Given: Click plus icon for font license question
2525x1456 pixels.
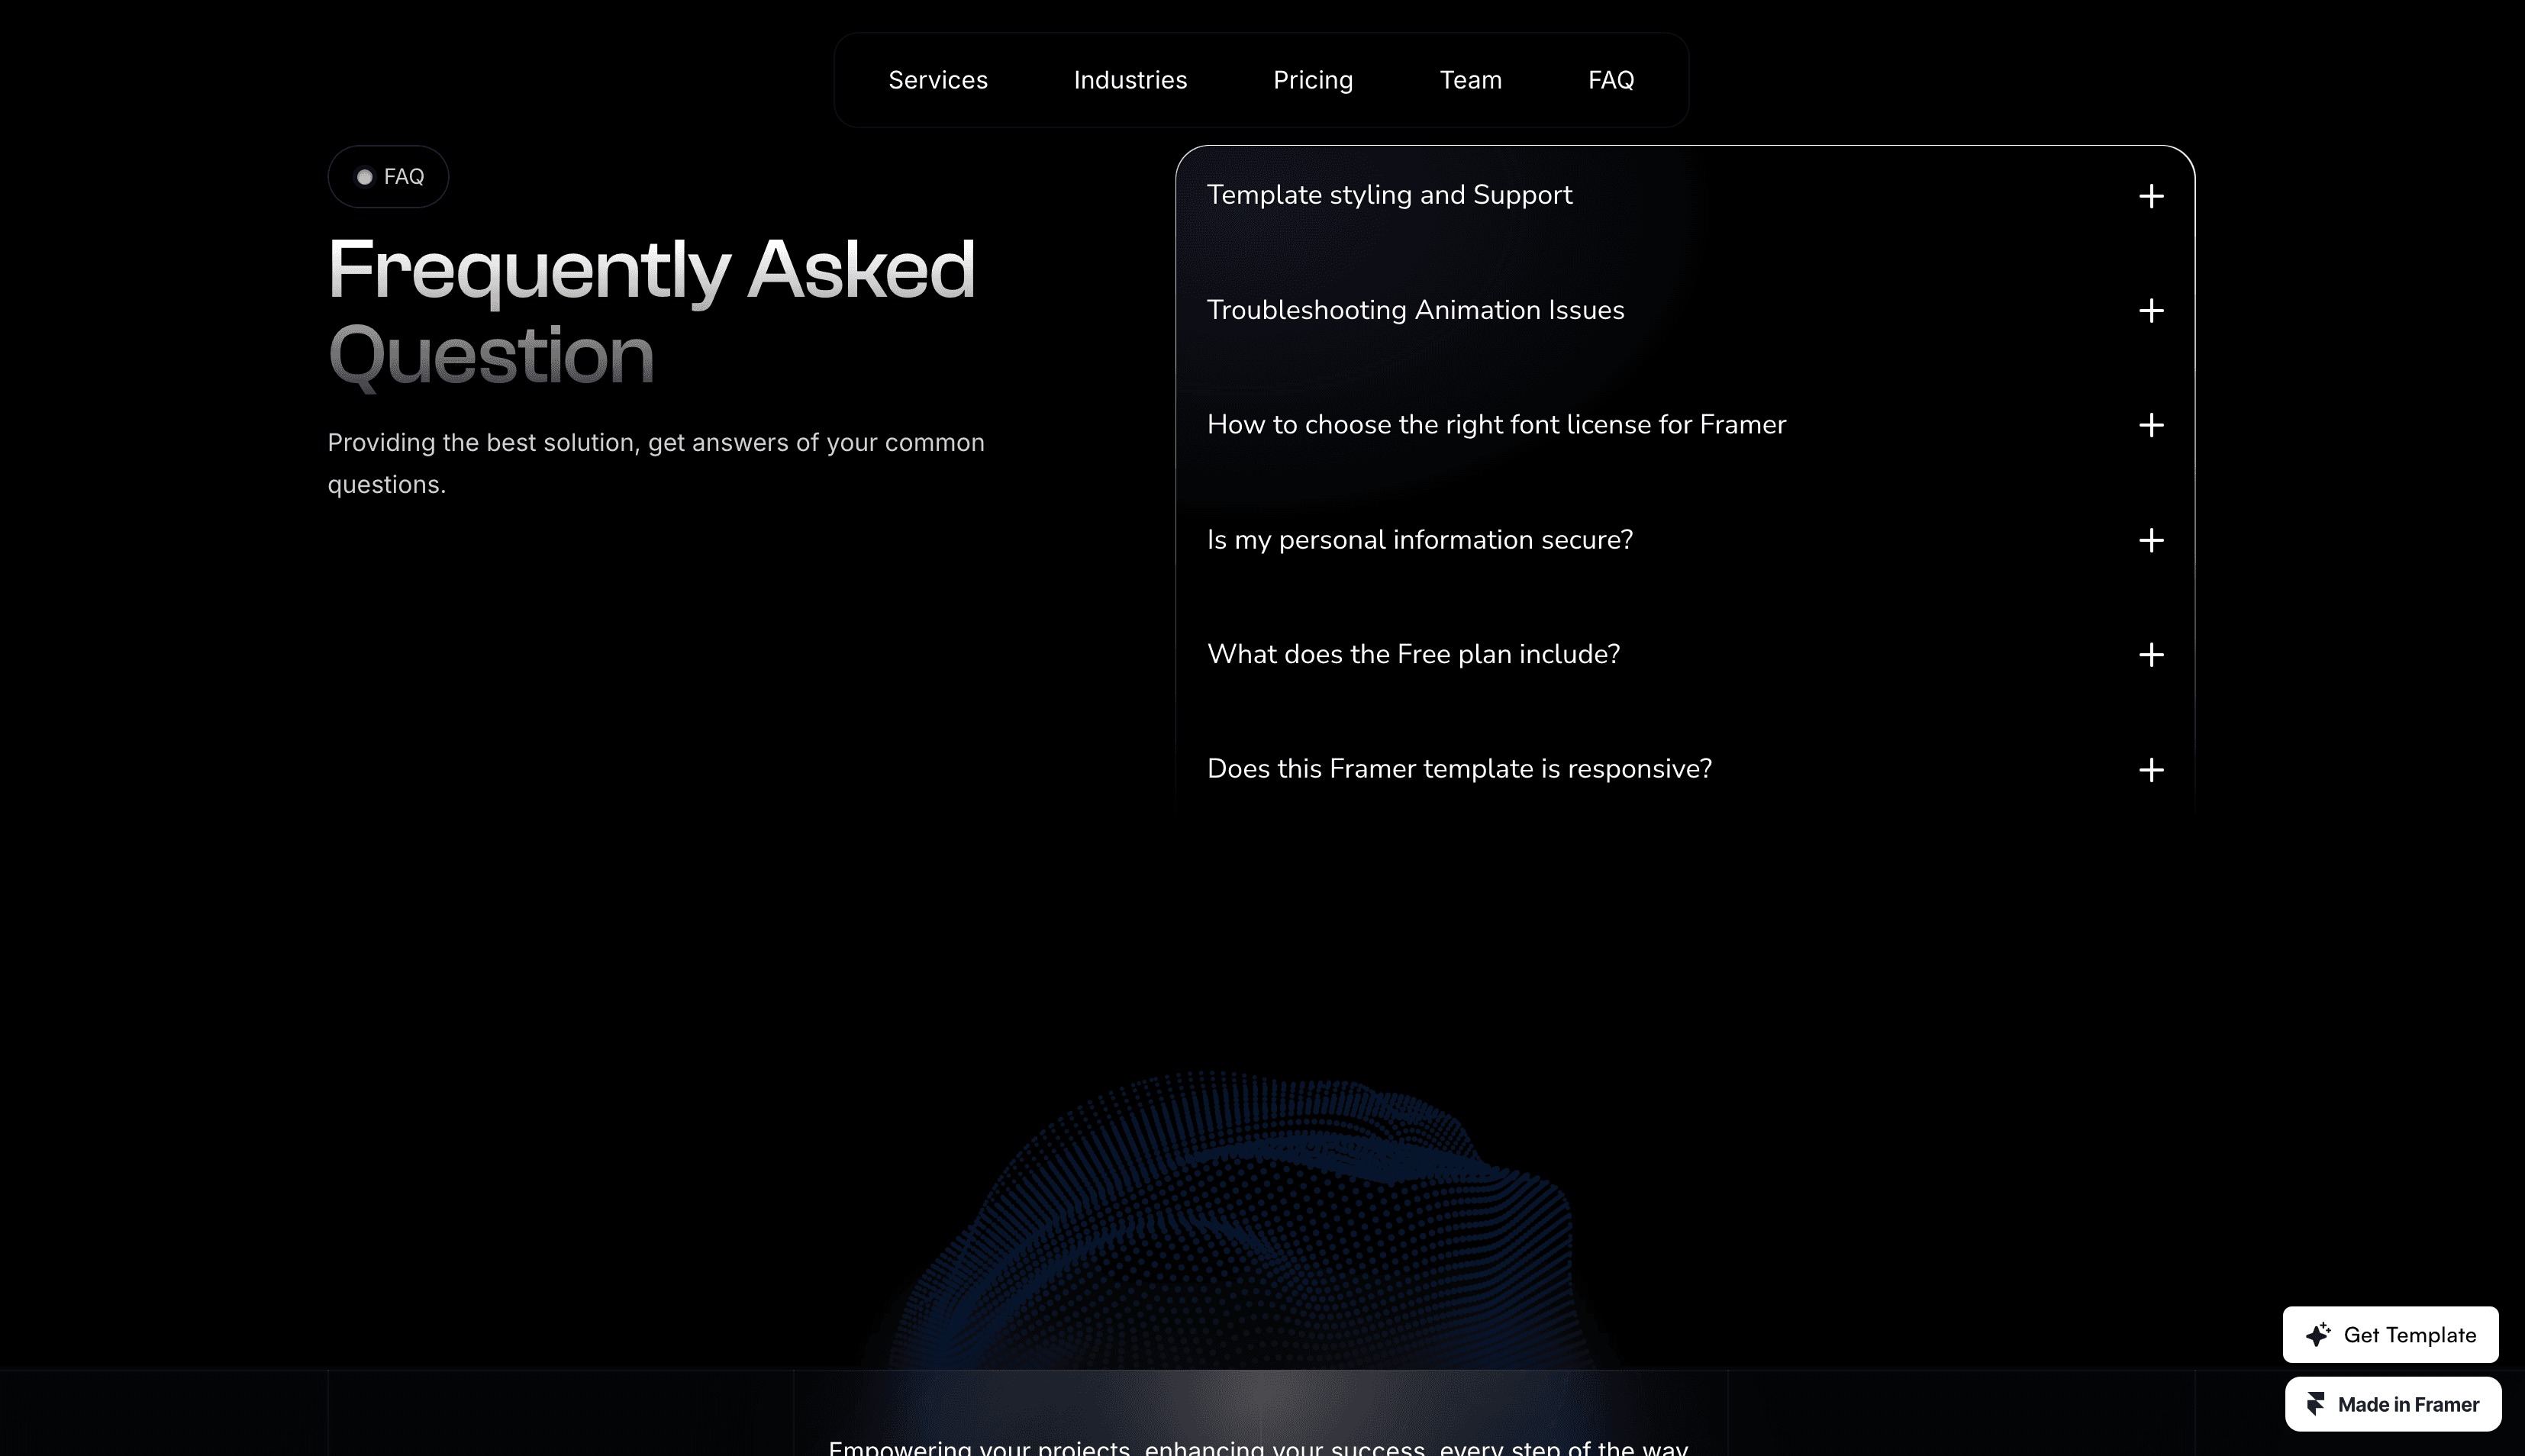Looking at the screenshot, I should [2150, 426].
